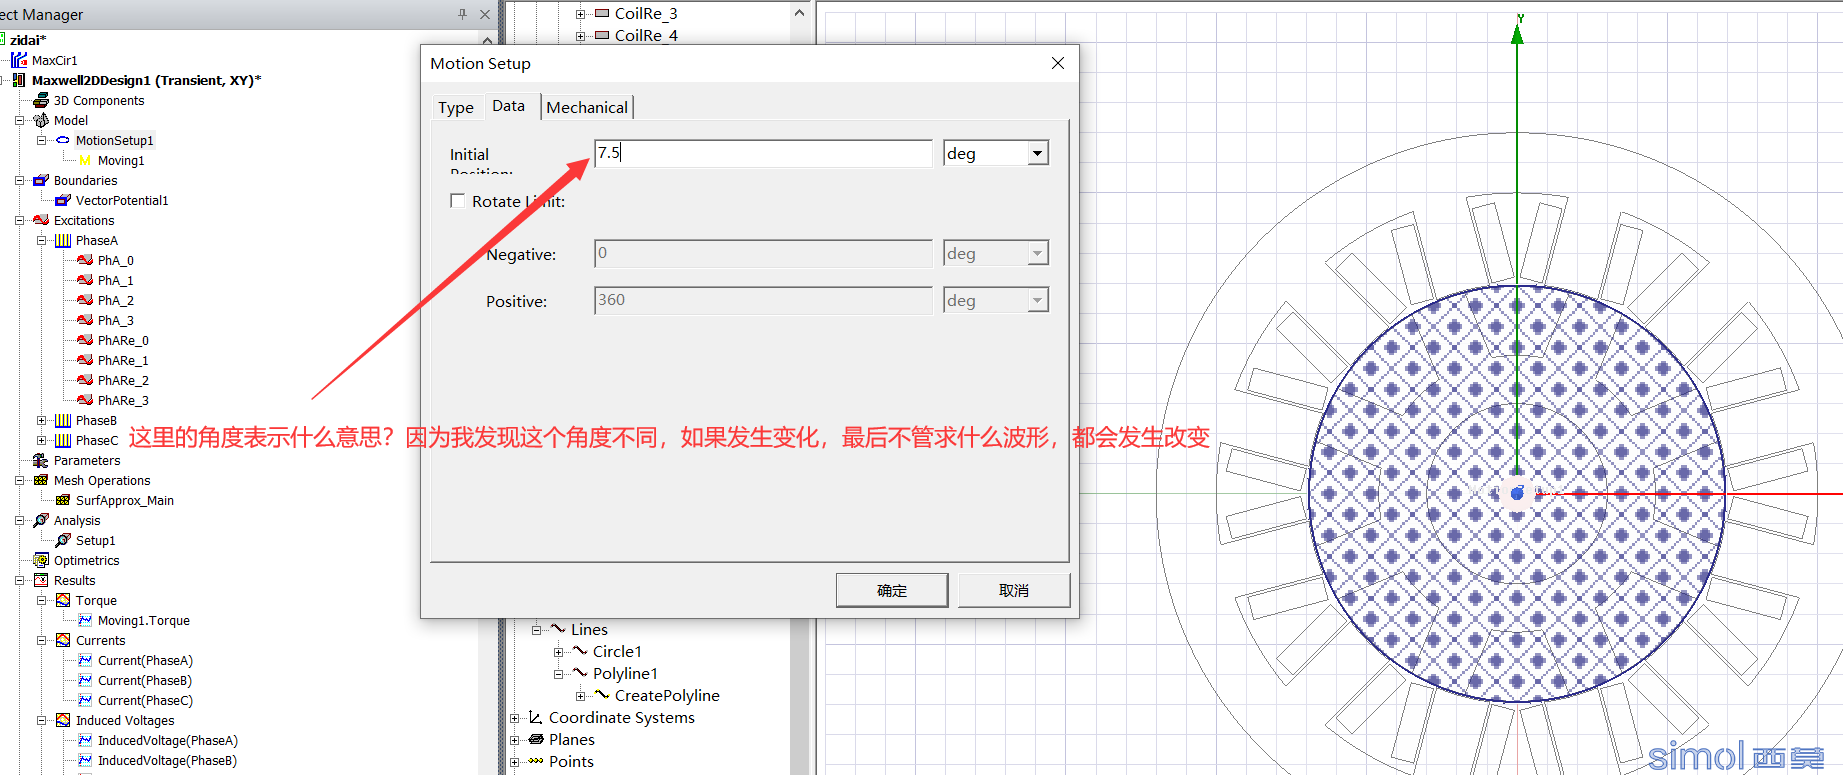Viewport: 1843px width, 775px height.
Task: Open the Negative limit unit dropdown
Action: pyautogui.click(x=1038, y=253)
